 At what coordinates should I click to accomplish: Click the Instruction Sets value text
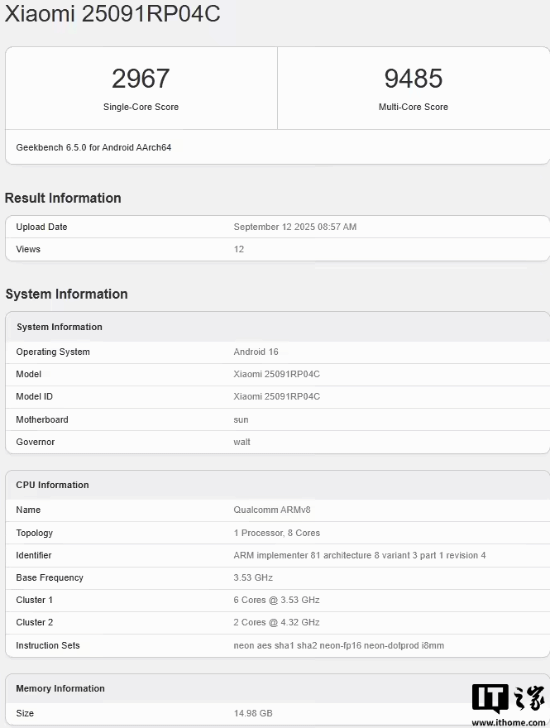339,645
